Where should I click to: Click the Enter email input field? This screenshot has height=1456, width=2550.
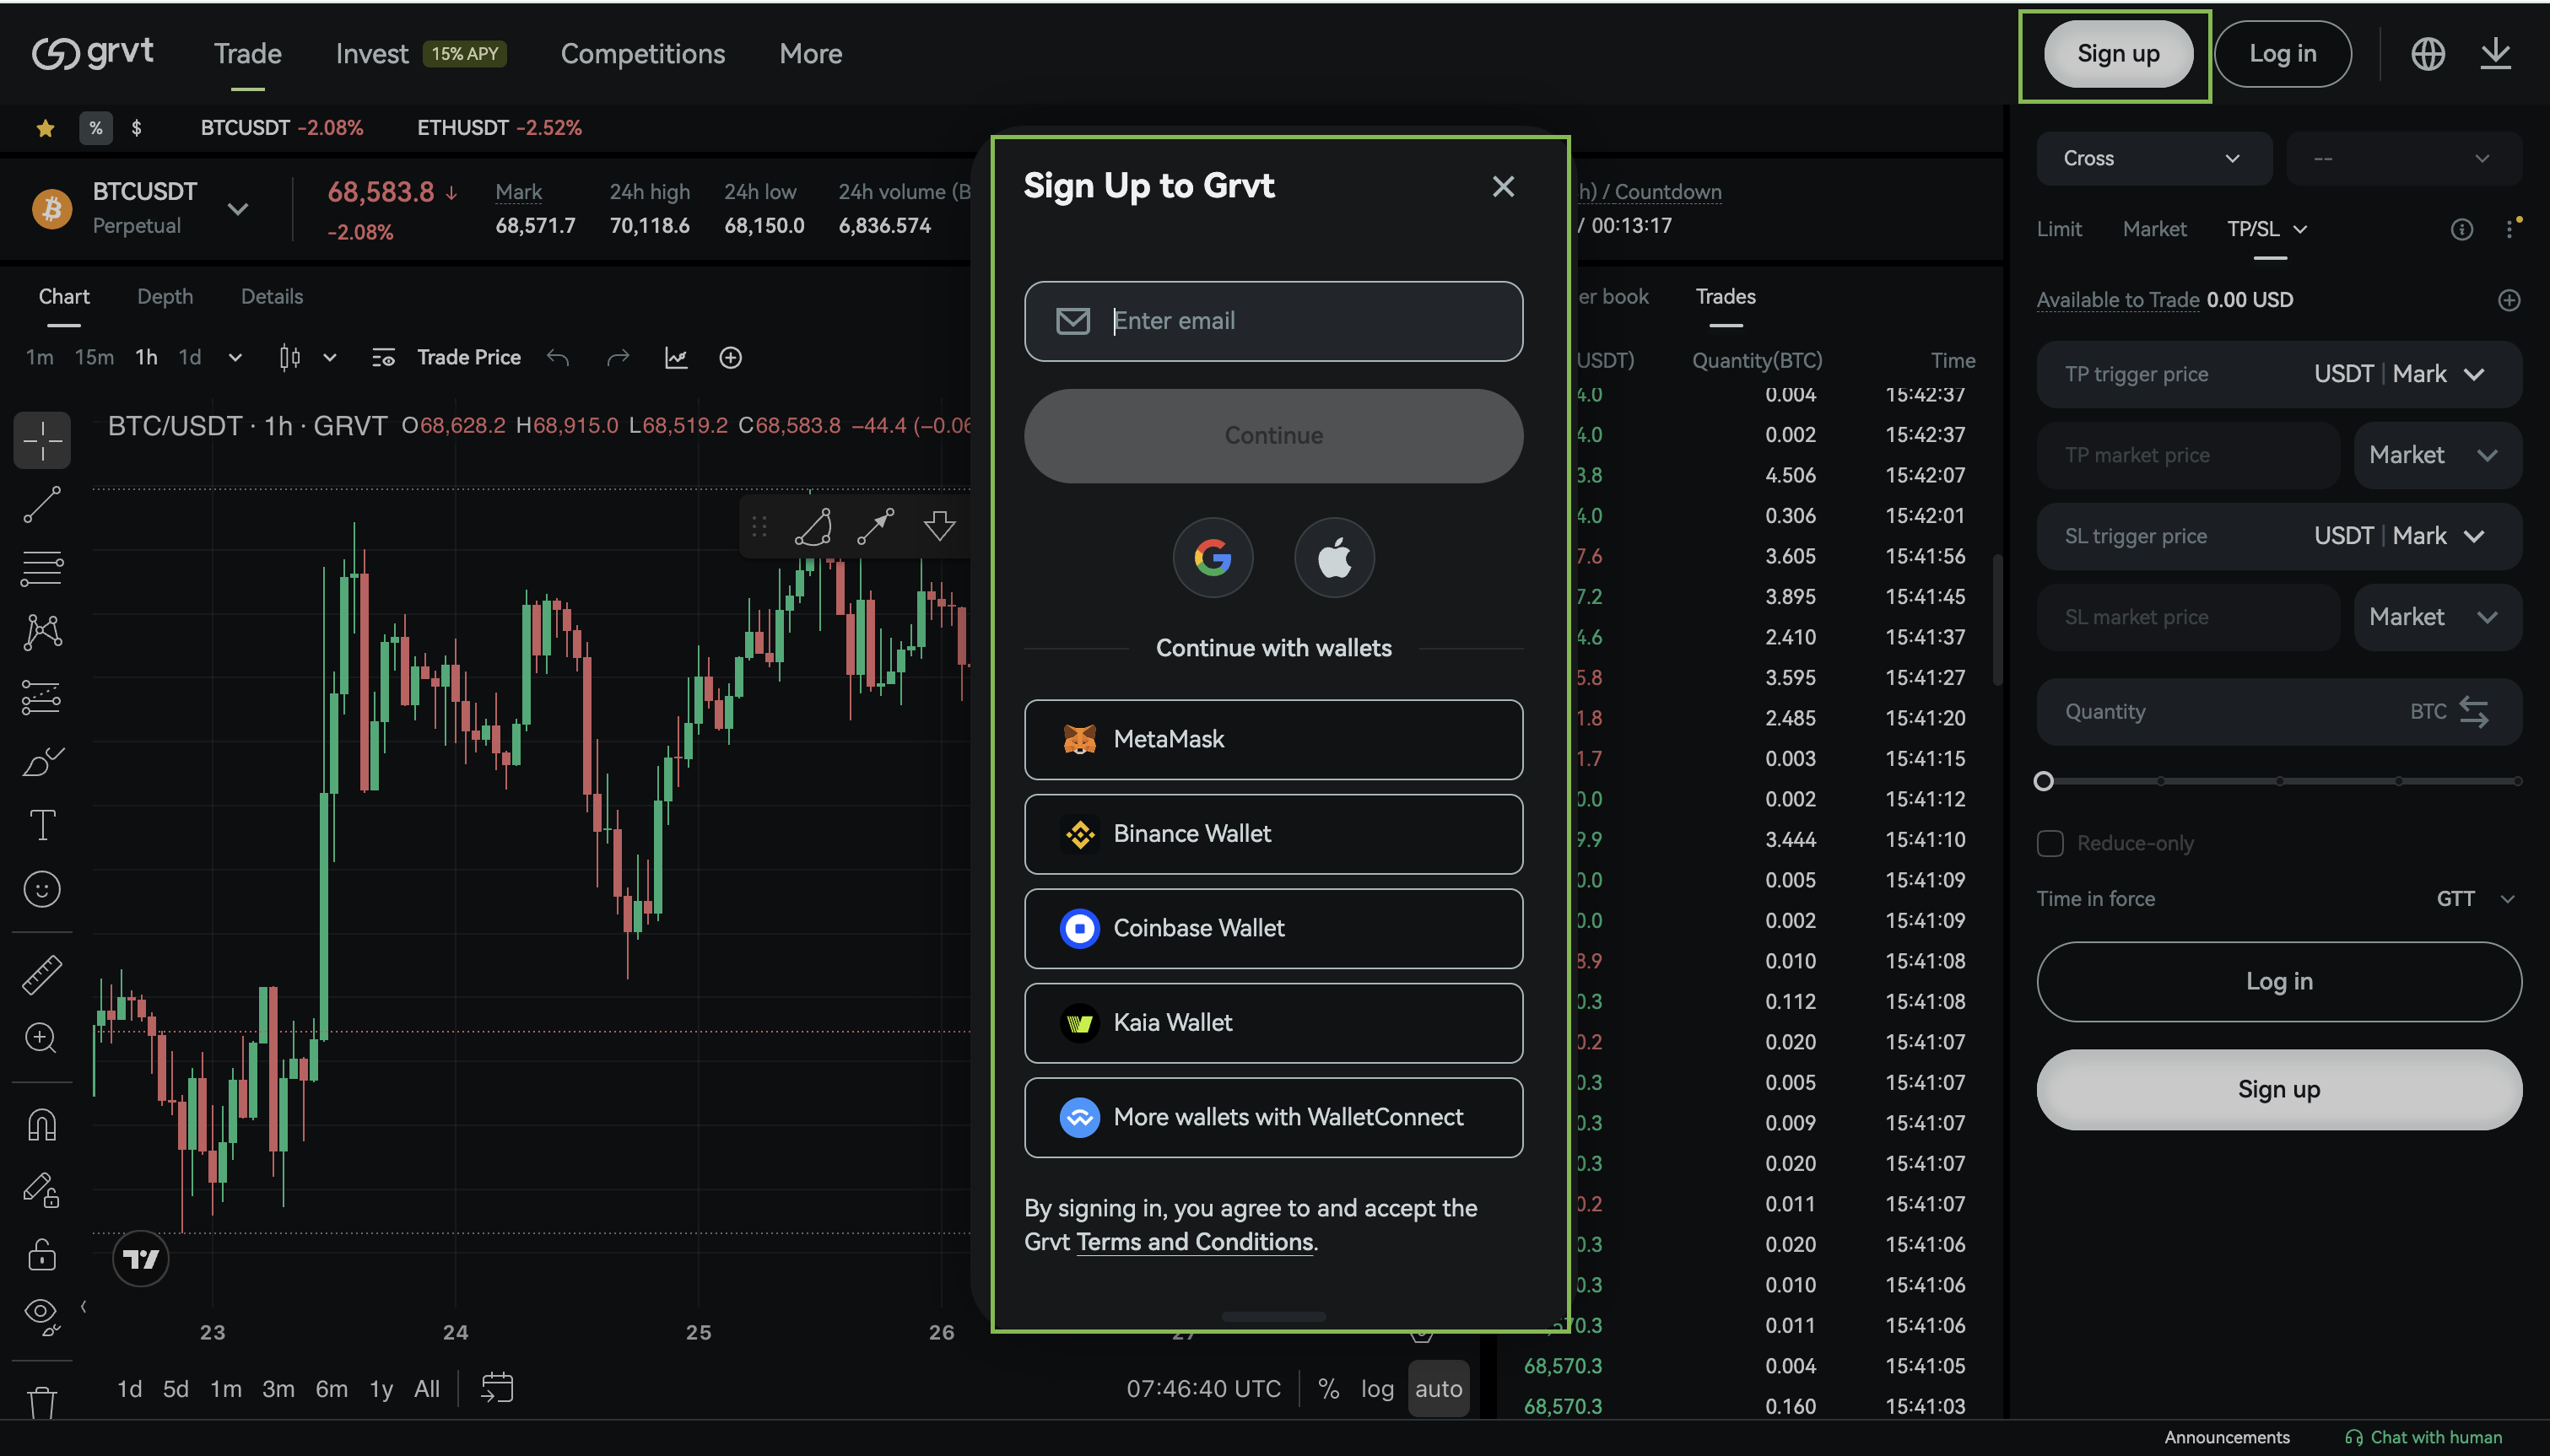click(1273, 321)
